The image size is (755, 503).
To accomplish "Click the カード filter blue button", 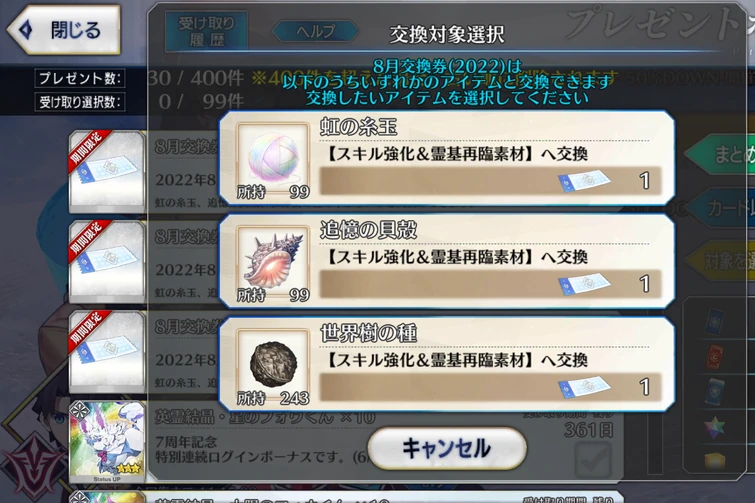I will (x=722, y=208).
